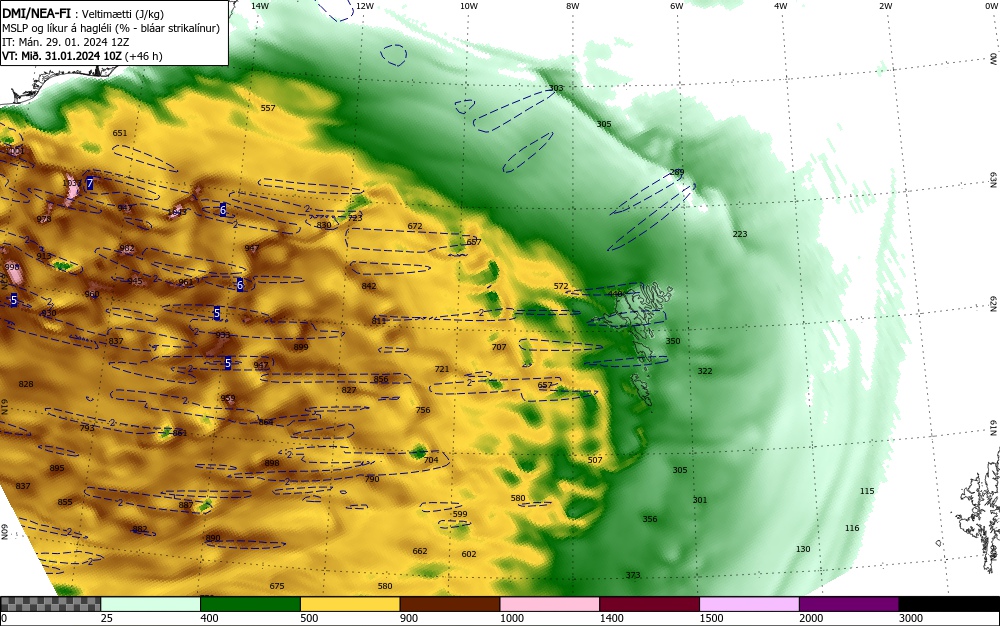Click the '223' map value

point(740,234)
